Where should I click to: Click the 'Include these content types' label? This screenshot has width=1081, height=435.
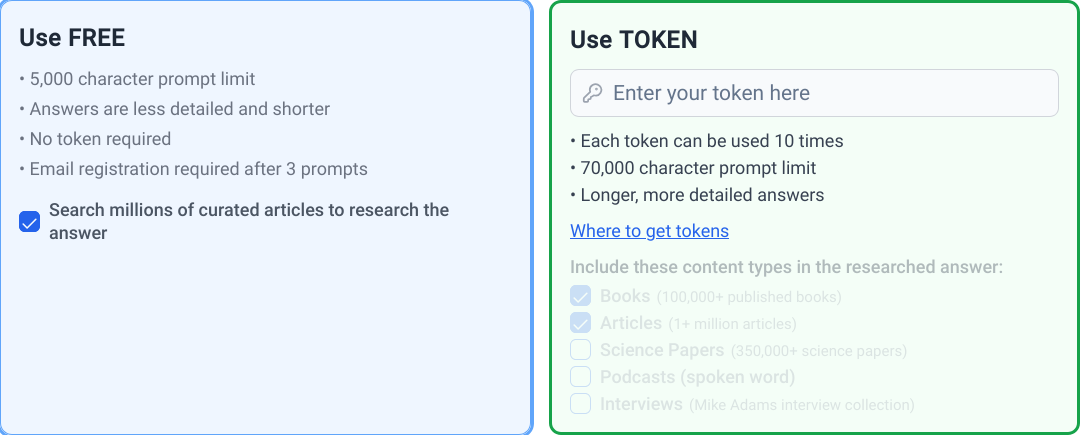(786, 267)
